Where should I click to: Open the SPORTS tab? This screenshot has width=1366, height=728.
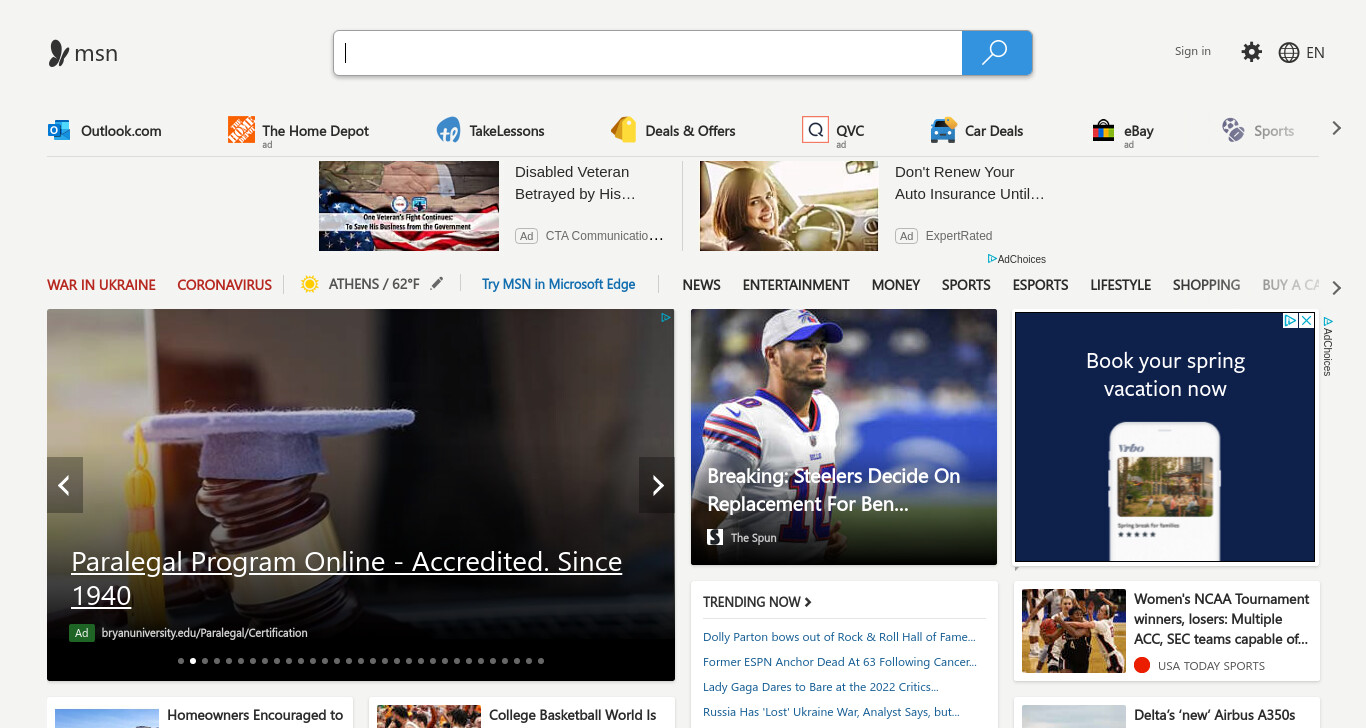tap(966, 285)
